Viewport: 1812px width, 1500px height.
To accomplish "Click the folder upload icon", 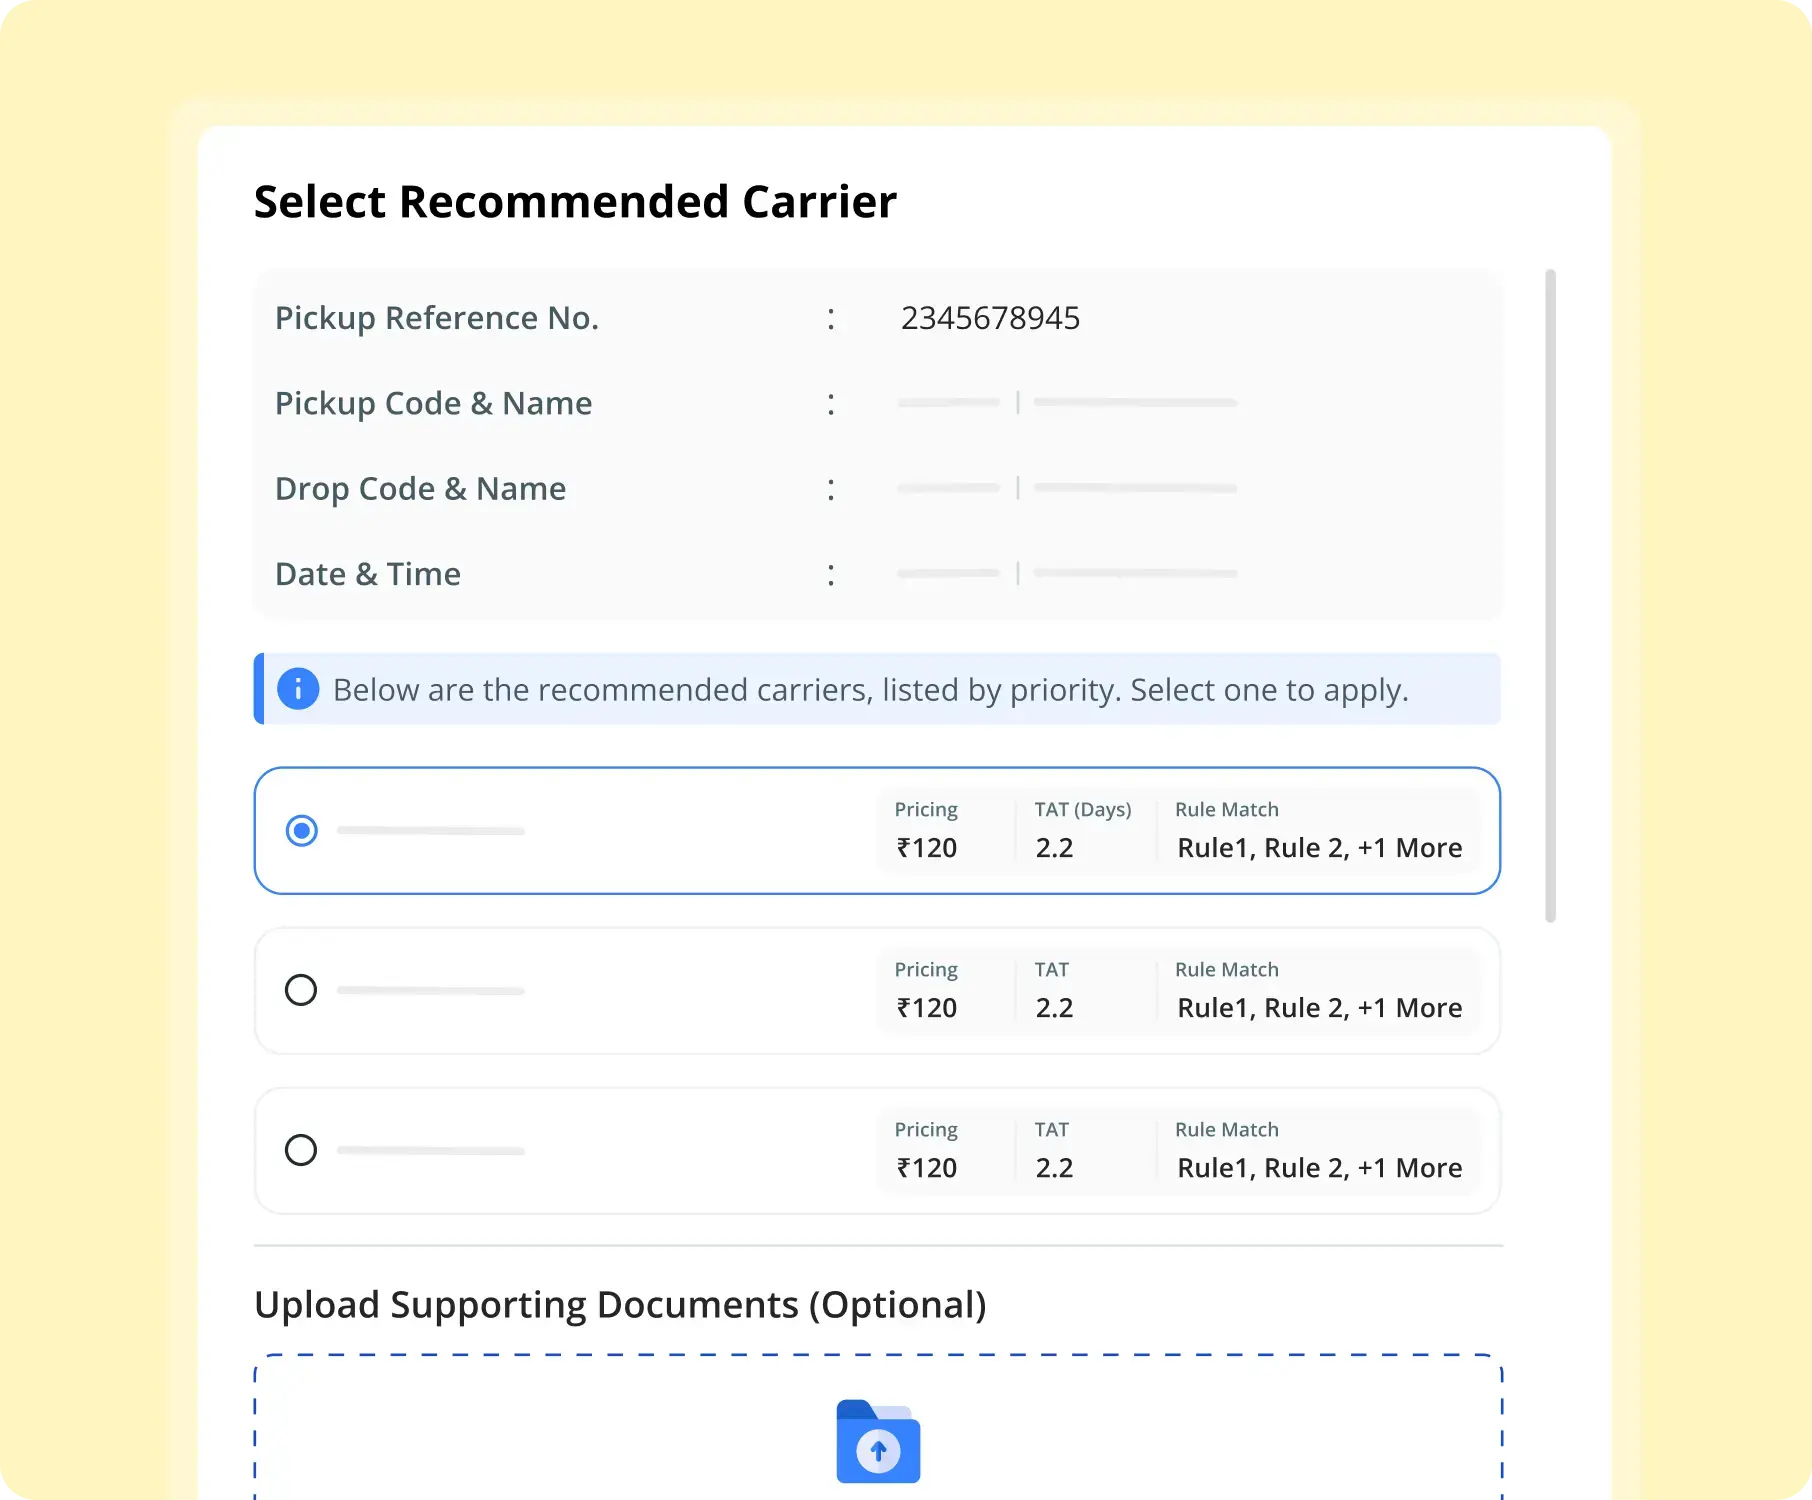I will [878, 1441].
